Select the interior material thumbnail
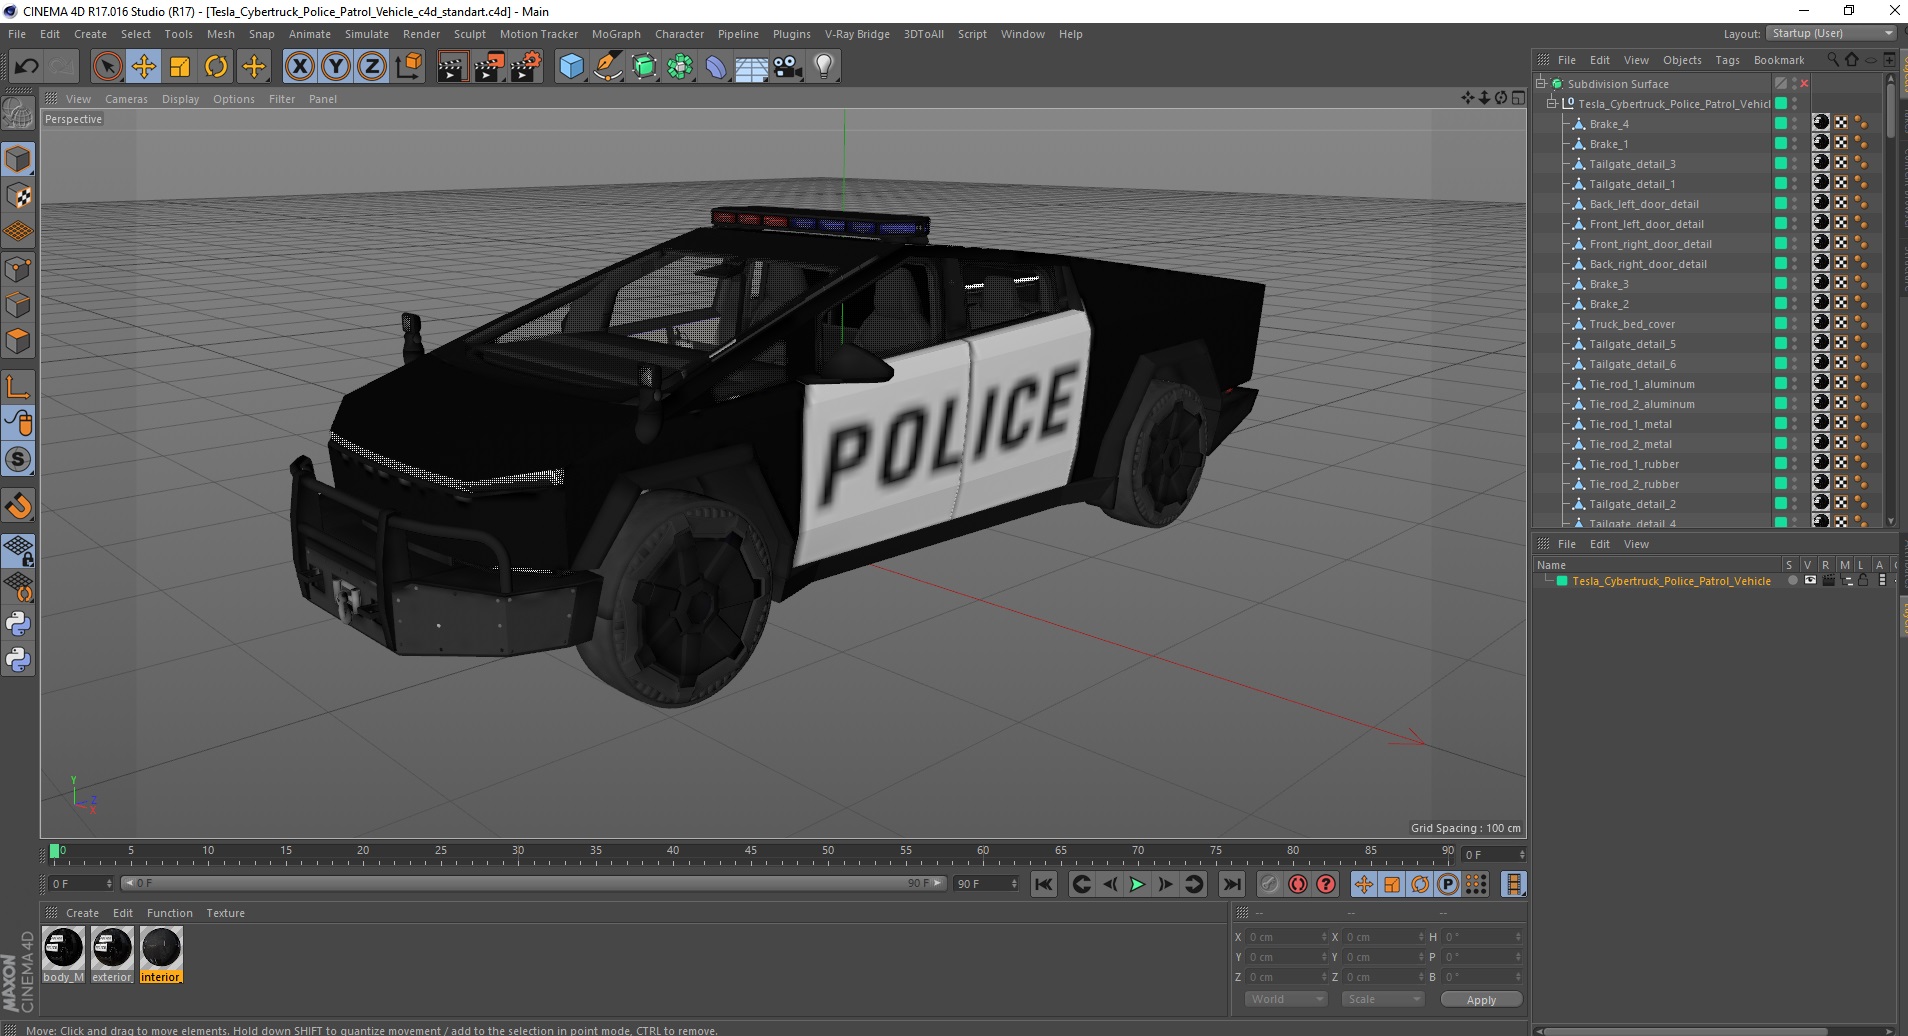Viewport: 1908px width, 1036px height. pyautogui.click(x=161, y=955)
